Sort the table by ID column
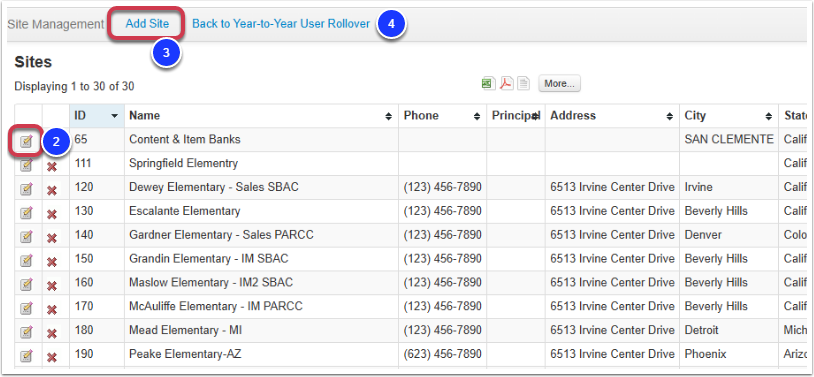The image size is (814, 377). point(97,116)
